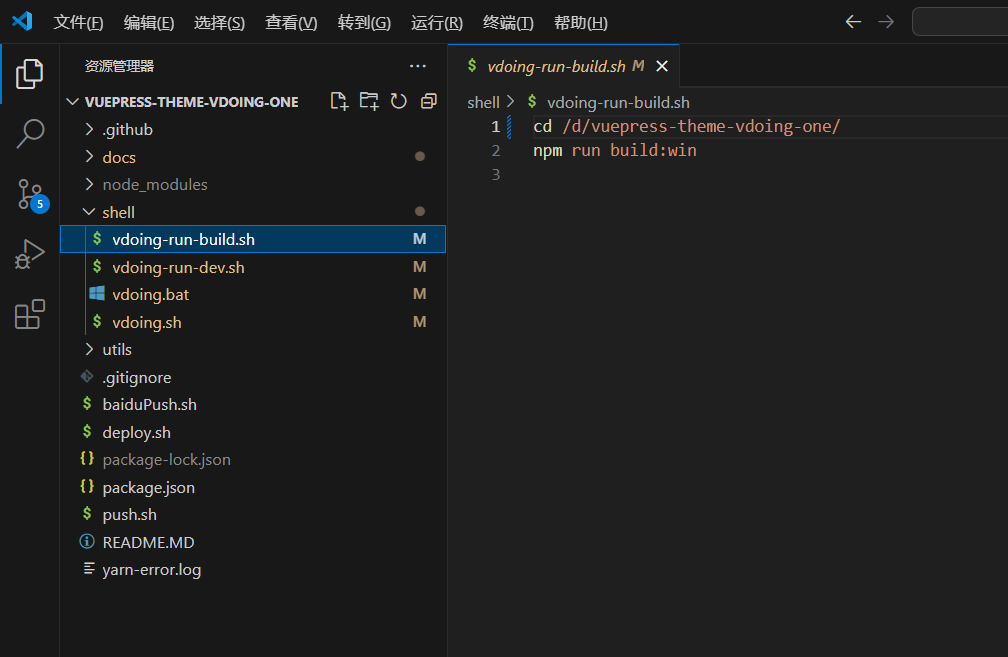Click the modified dot beside docs folder
This screenshot has width=1008, height=657.
pyautogui.click(x=420, y=156)
